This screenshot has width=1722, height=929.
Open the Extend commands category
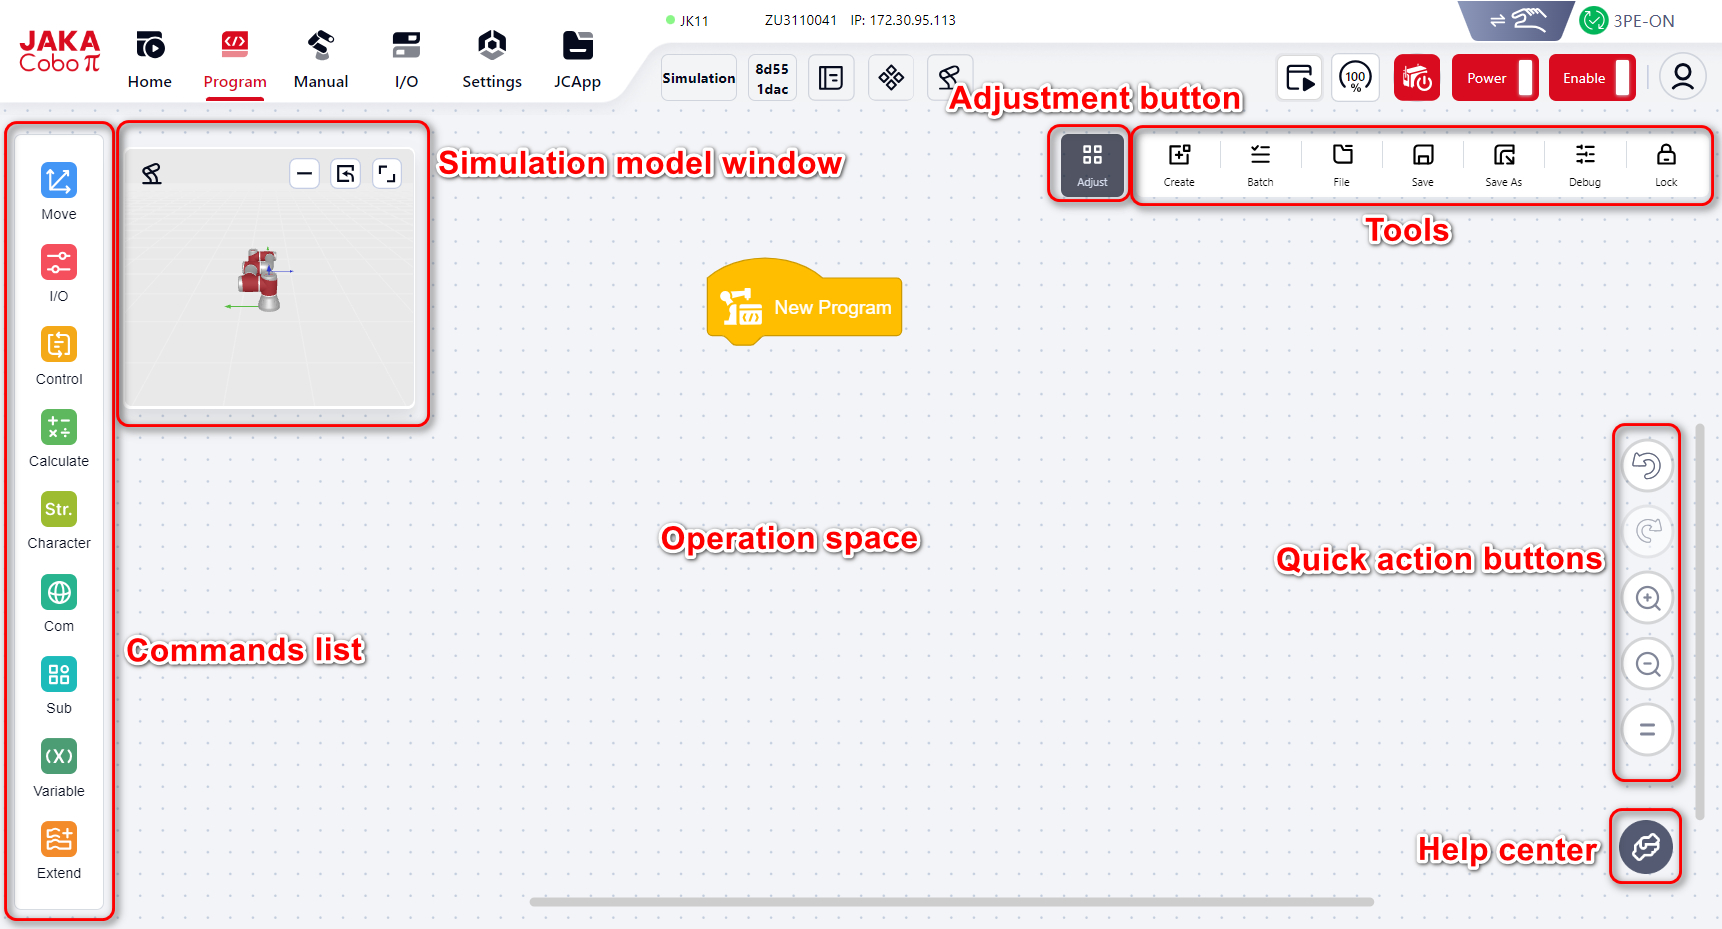coord(59,840)
